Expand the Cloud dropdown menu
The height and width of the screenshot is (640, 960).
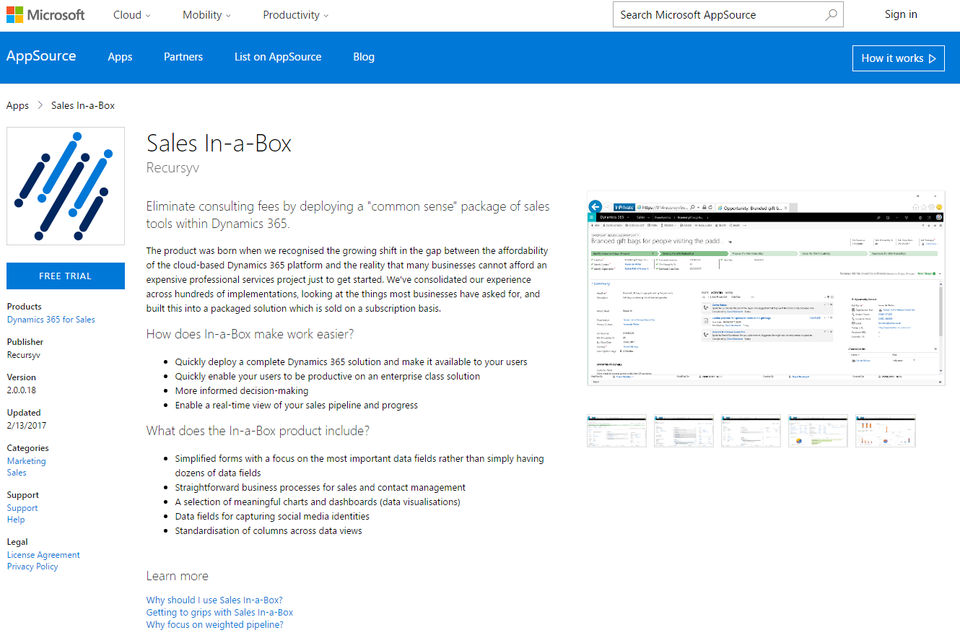point(132,15)
